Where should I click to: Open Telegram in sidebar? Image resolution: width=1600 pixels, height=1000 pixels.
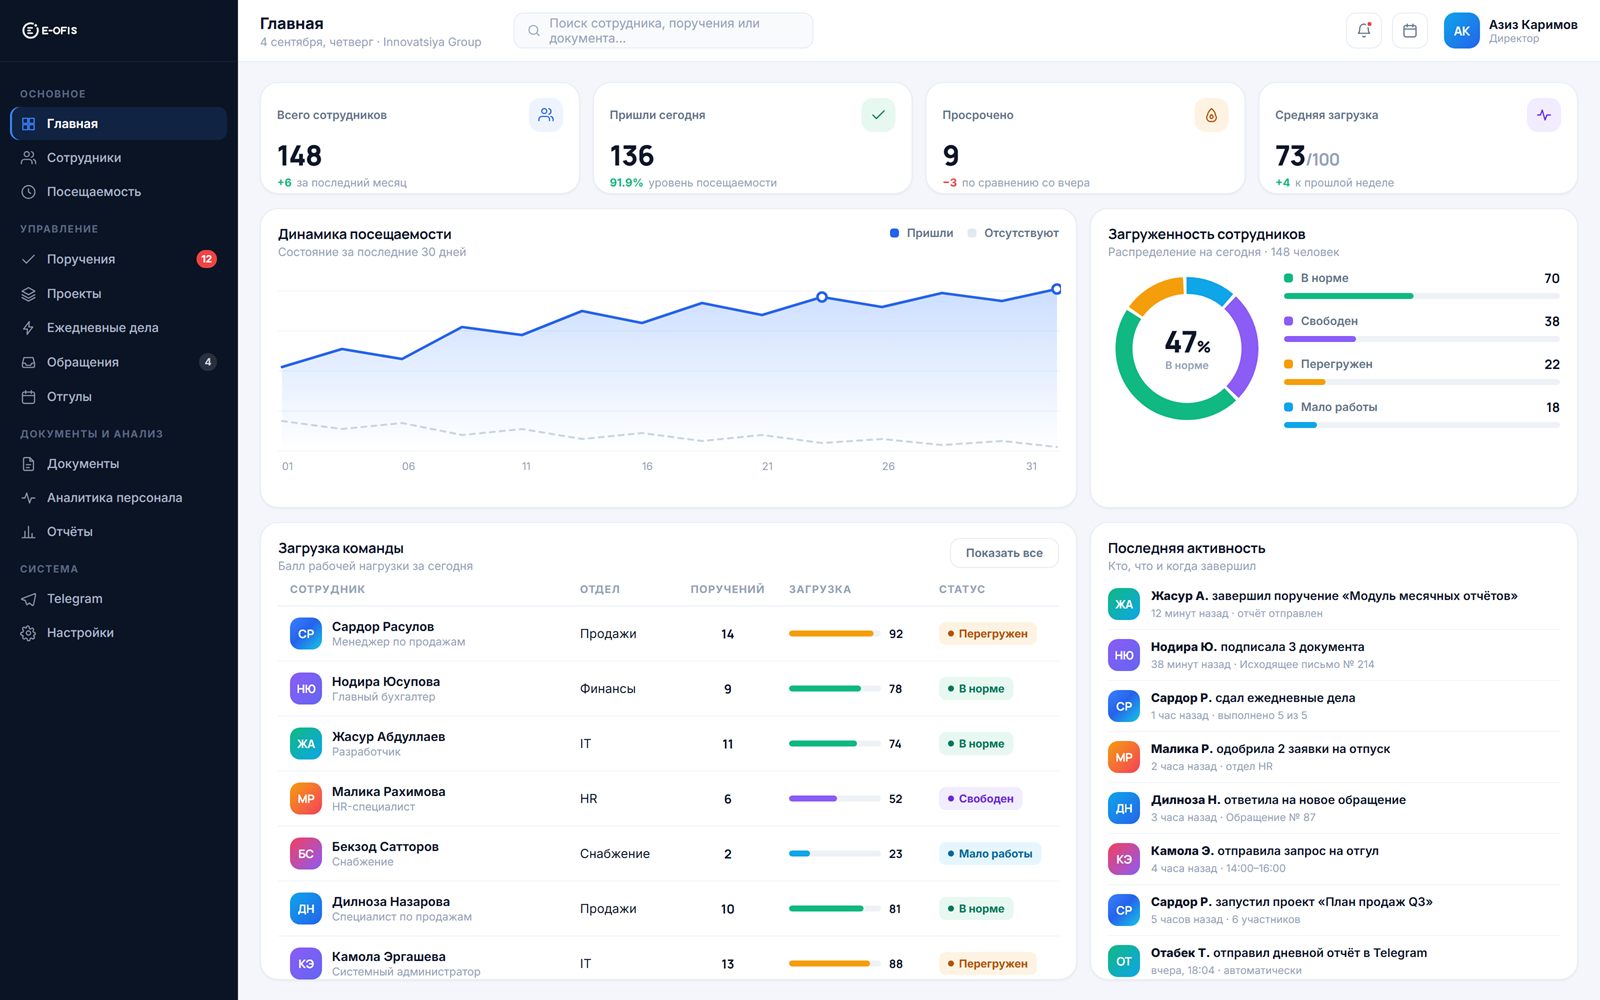[x=119, y=599]
